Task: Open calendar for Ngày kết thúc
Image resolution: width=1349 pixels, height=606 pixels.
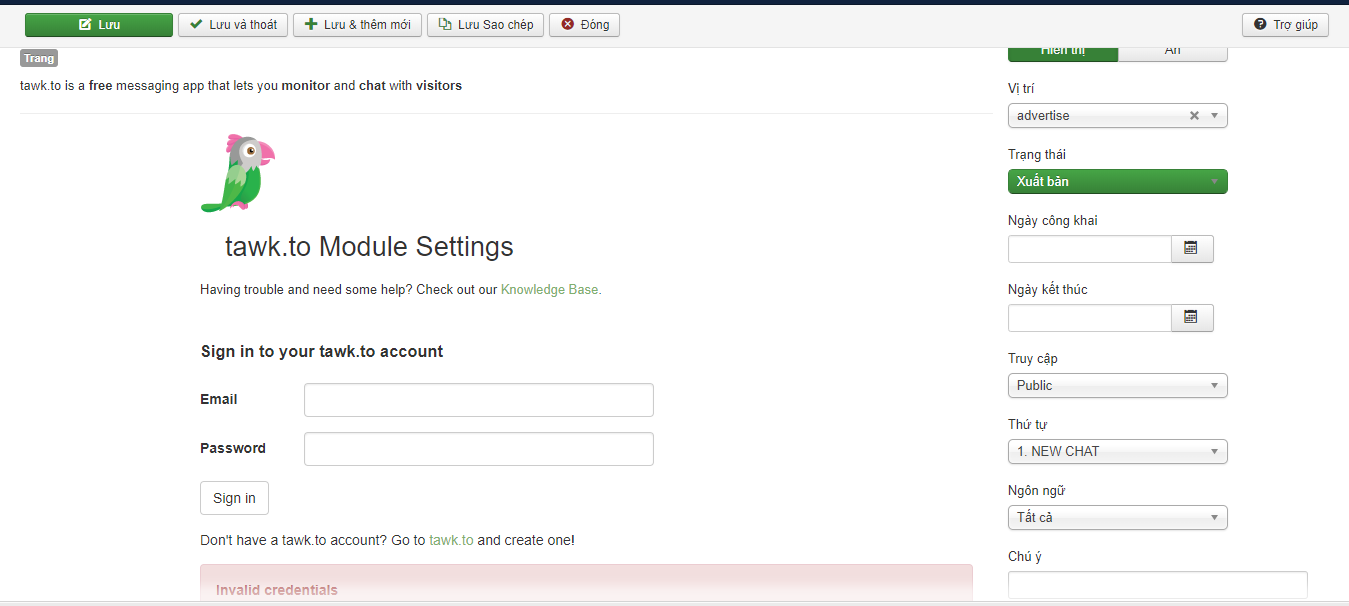Action: pos(1192,318)
